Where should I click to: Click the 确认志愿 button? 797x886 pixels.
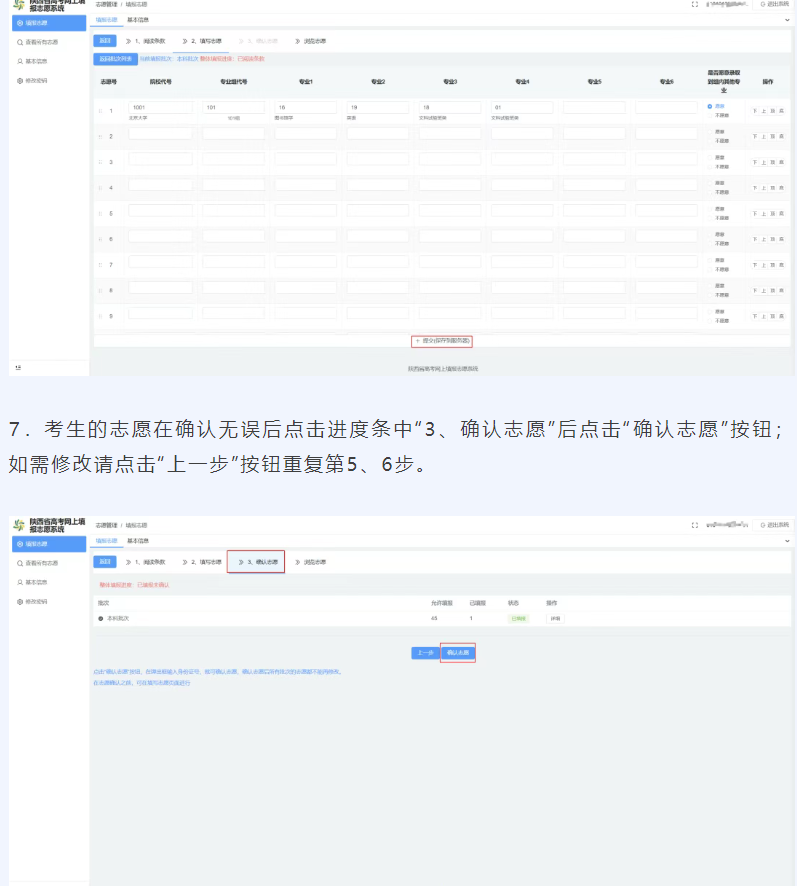coord(458,653)
